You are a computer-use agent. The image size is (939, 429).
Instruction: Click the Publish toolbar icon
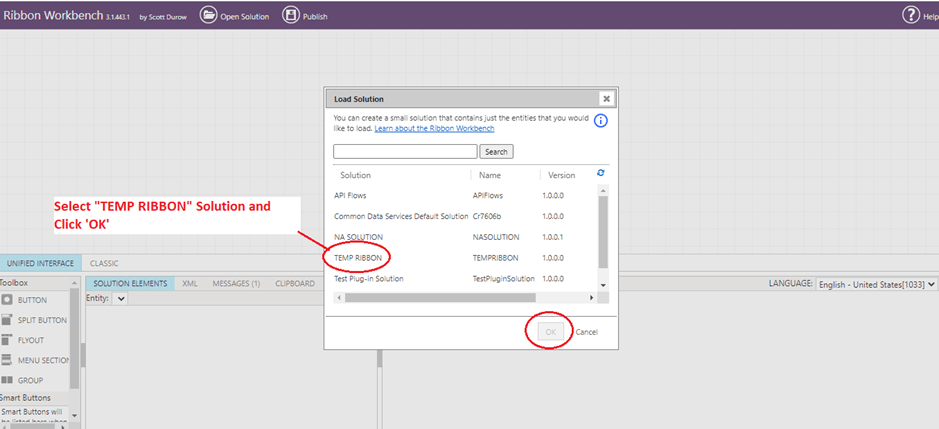(x=290, y=15)
